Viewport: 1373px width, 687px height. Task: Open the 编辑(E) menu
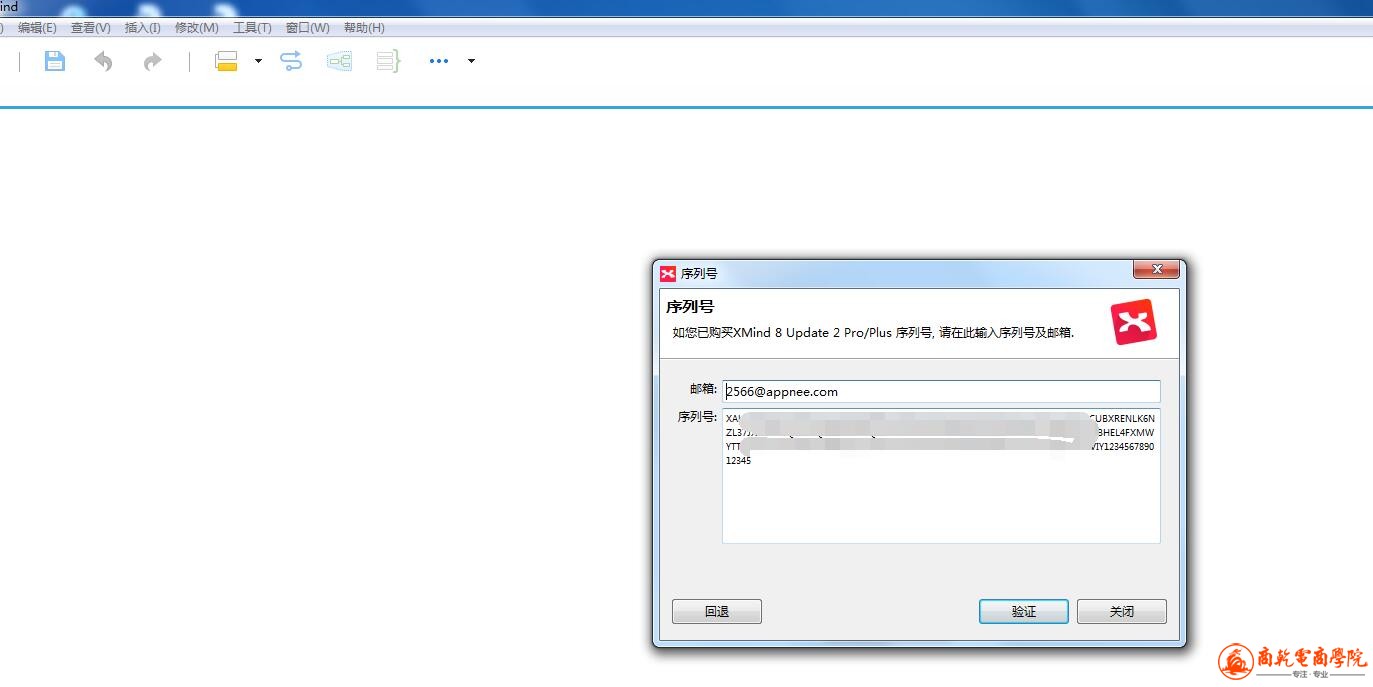[x=37, y=28]
